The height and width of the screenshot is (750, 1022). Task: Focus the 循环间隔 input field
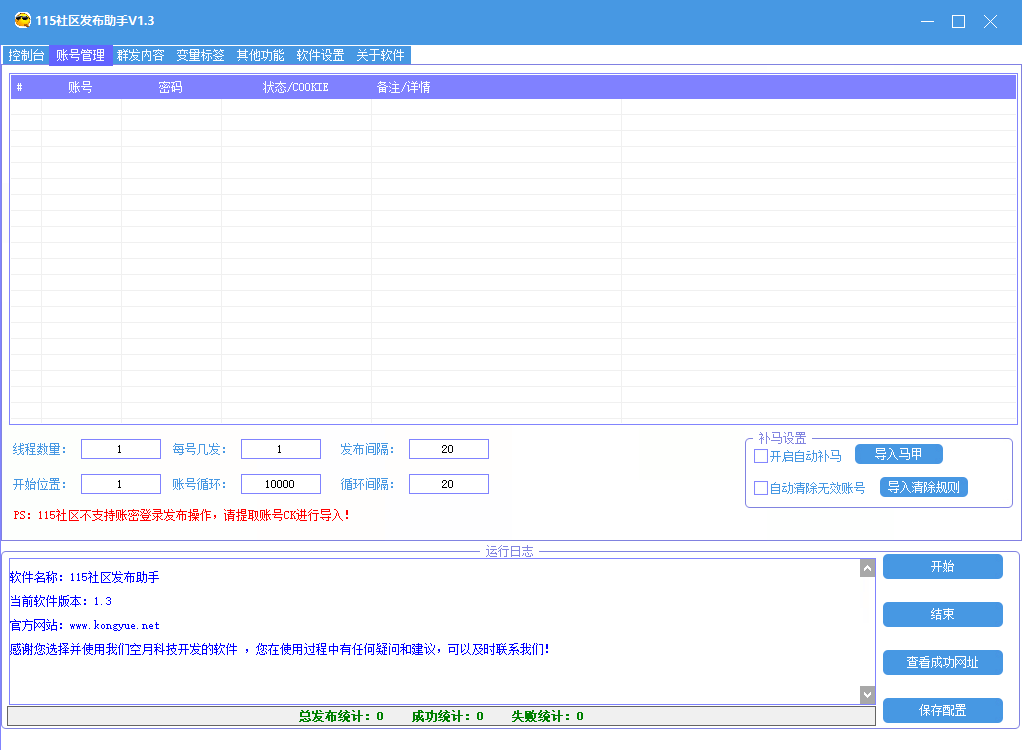pyautogui.click(x=448, y=484)
